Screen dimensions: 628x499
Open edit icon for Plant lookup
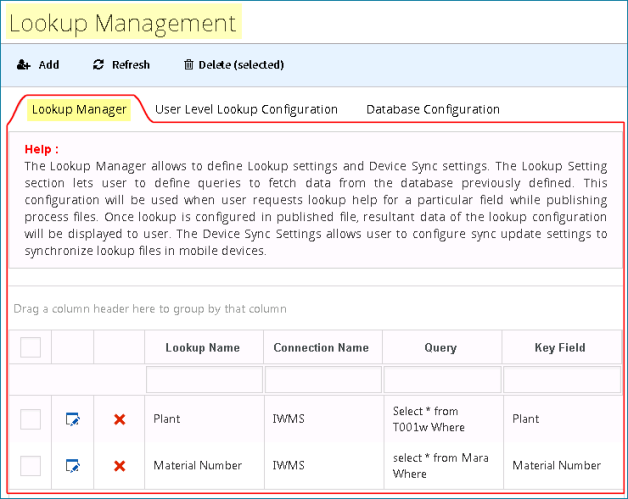[72, 419]
